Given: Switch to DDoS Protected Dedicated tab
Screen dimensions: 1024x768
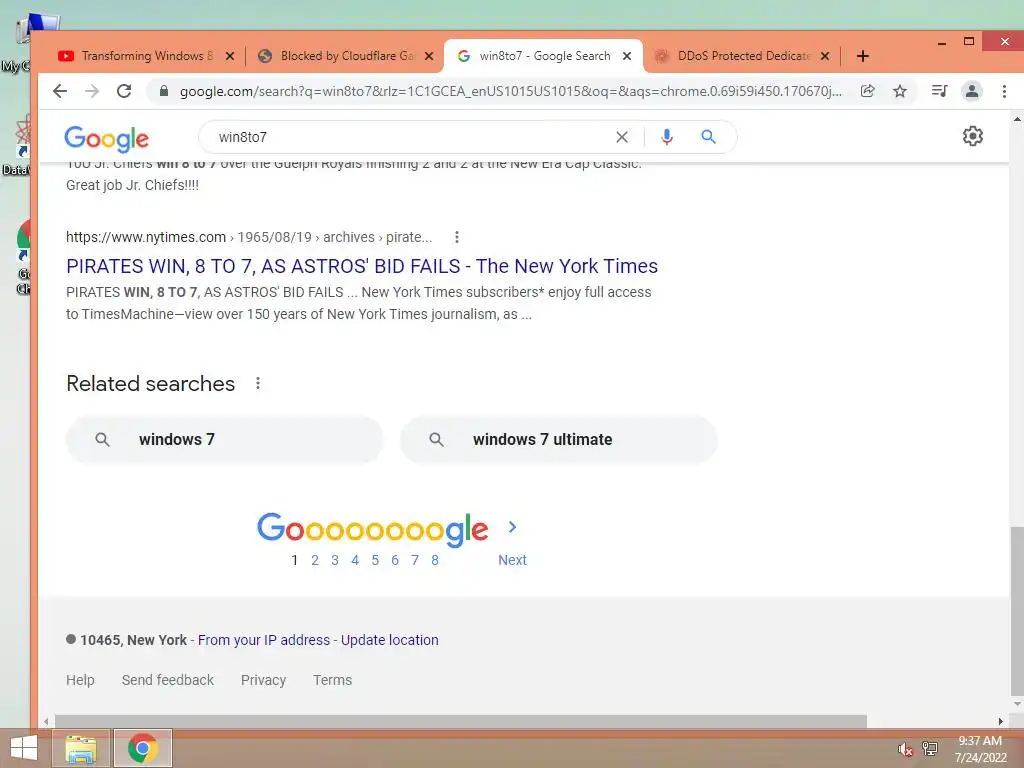Looking at the screenshot, I should [743, 56].
